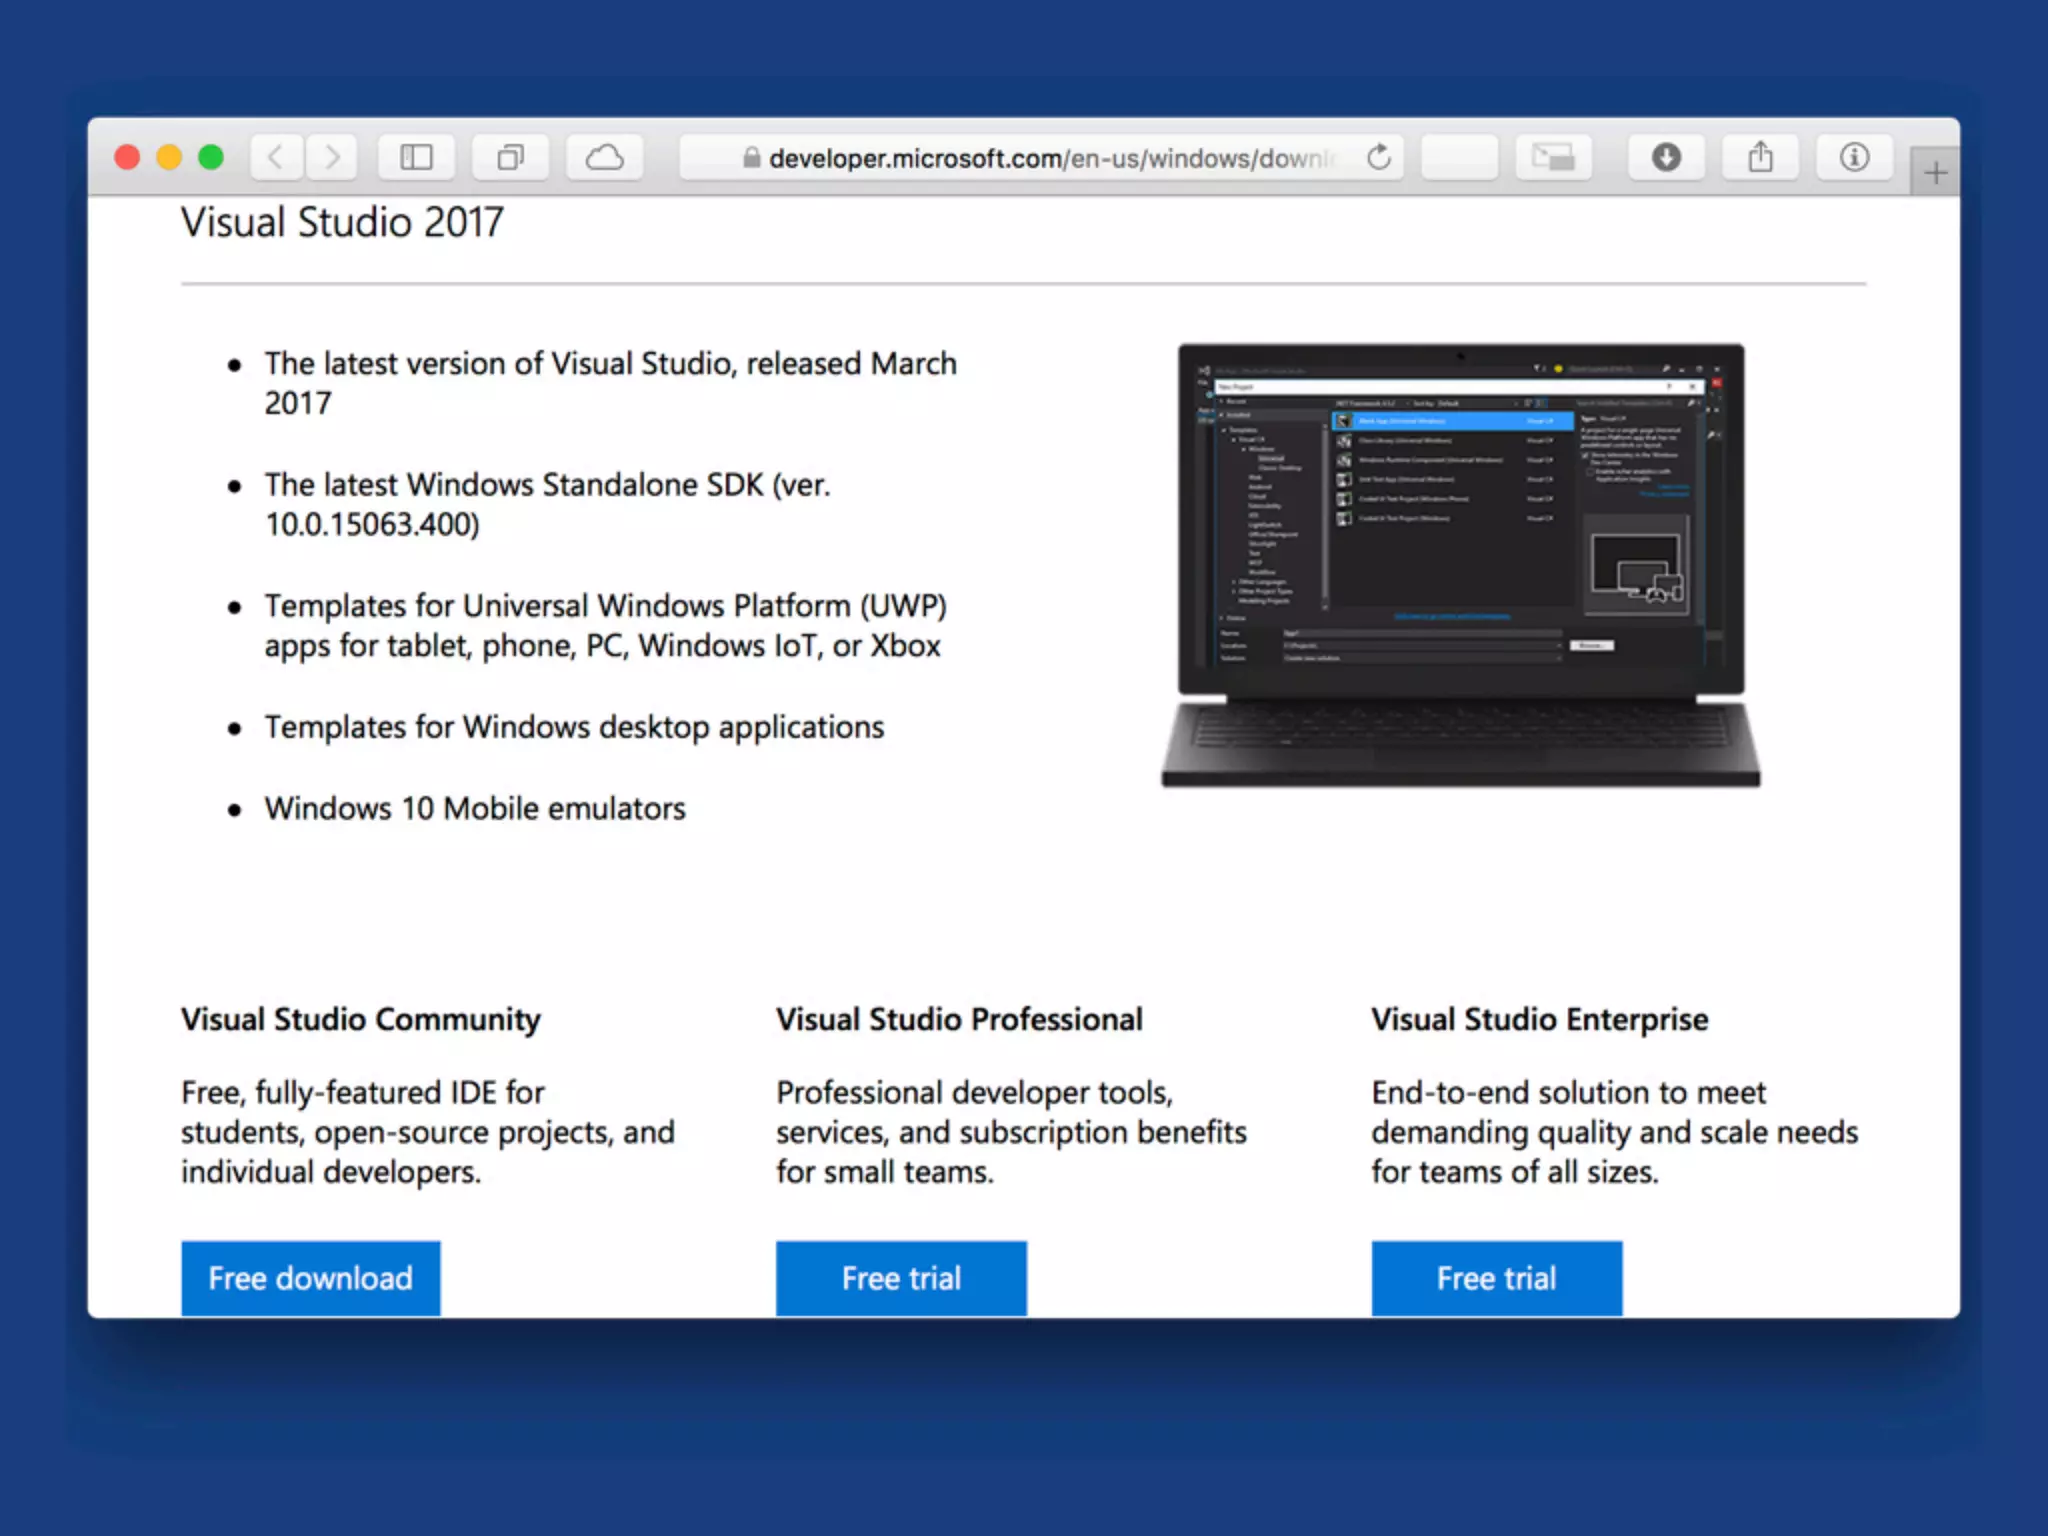Screen dimensions: 2048x1536
Task: Open the Share menu
Action: tap(1760, 157)
